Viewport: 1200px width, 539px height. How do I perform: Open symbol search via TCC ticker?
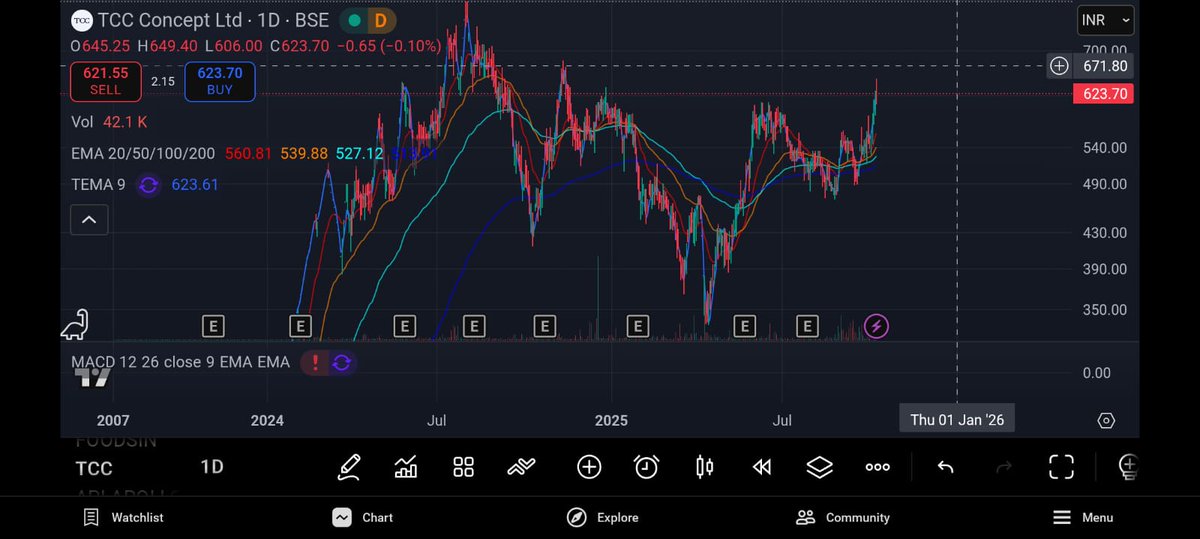(94, 468)
